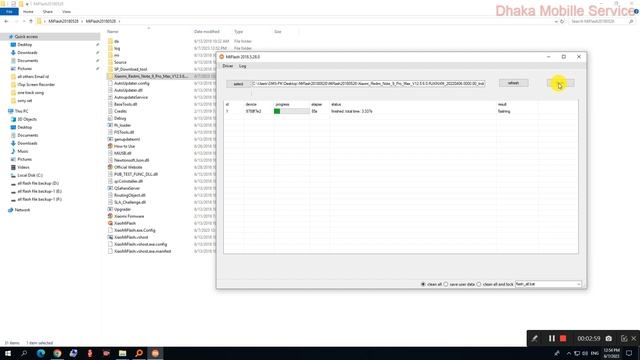Select 3D Objects under This PC
This screenshot has height=360, width=640.
click(x=27, y=119)
